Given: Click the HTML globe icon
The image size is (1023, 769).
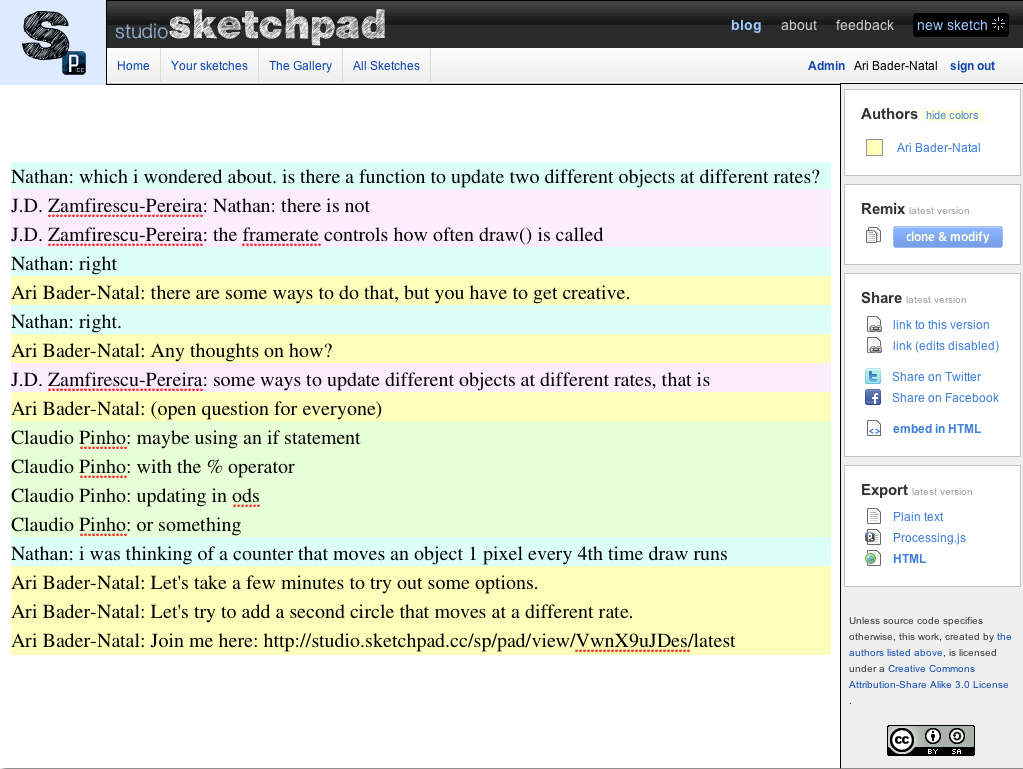Looking at the screenshot, I should (x=873, y=558).
